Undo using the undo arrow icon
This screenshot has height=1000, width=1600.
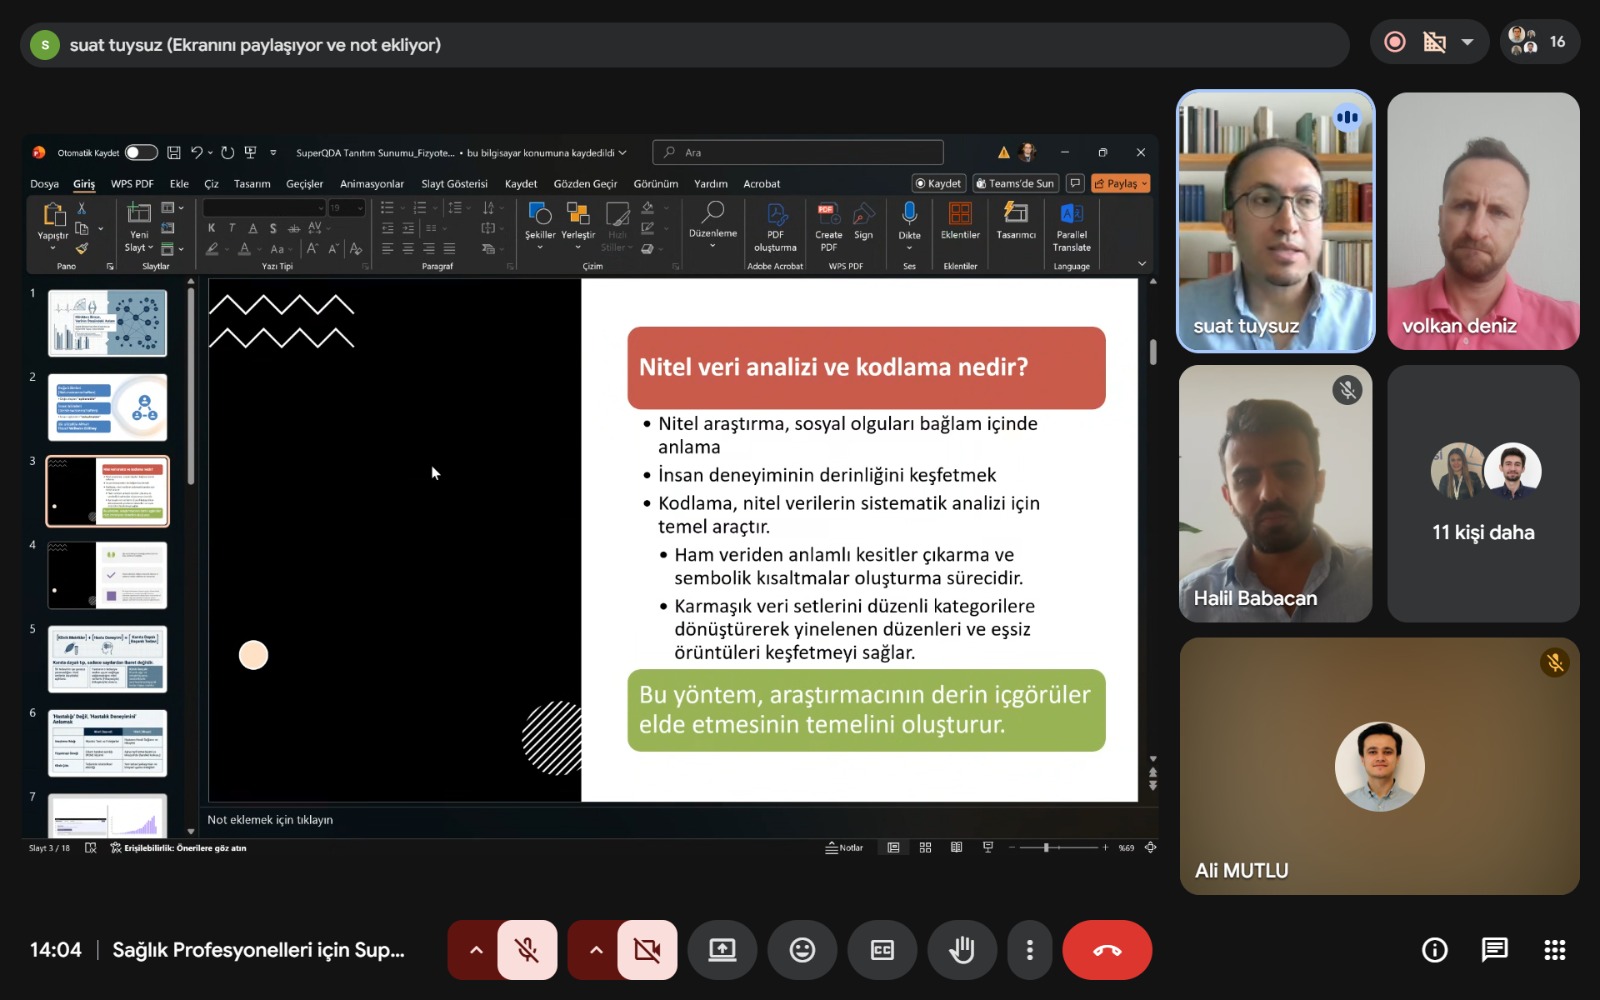197,153
